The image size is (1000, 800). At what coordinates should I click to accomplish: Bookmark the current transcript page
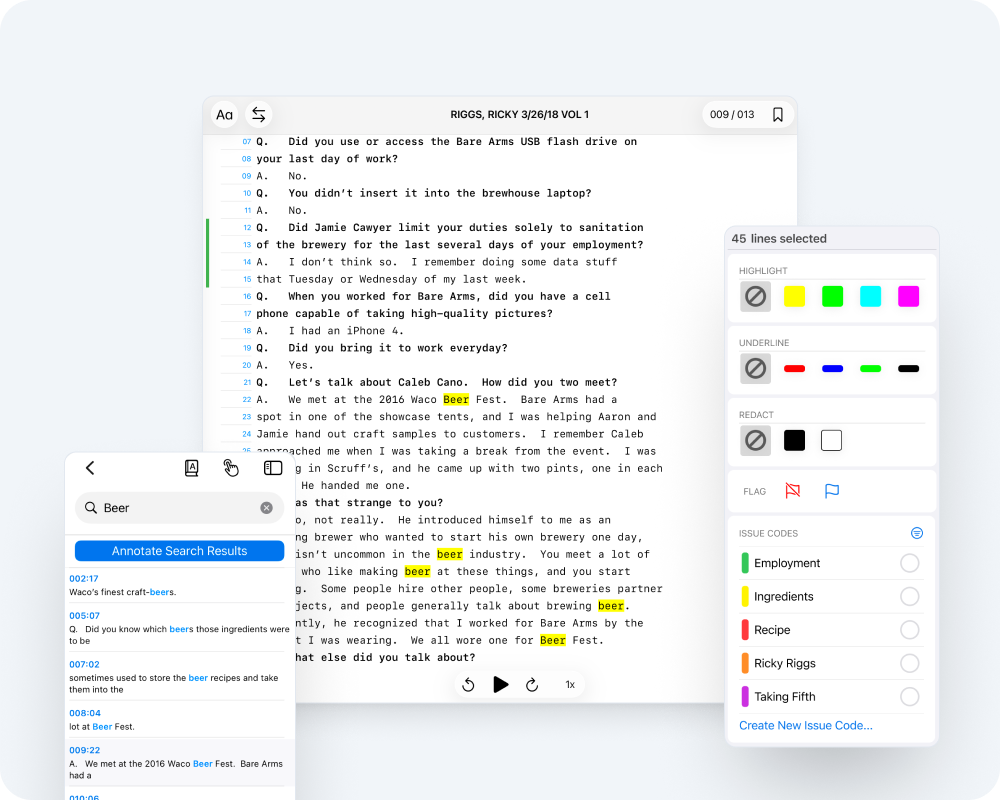pos(777,115)
